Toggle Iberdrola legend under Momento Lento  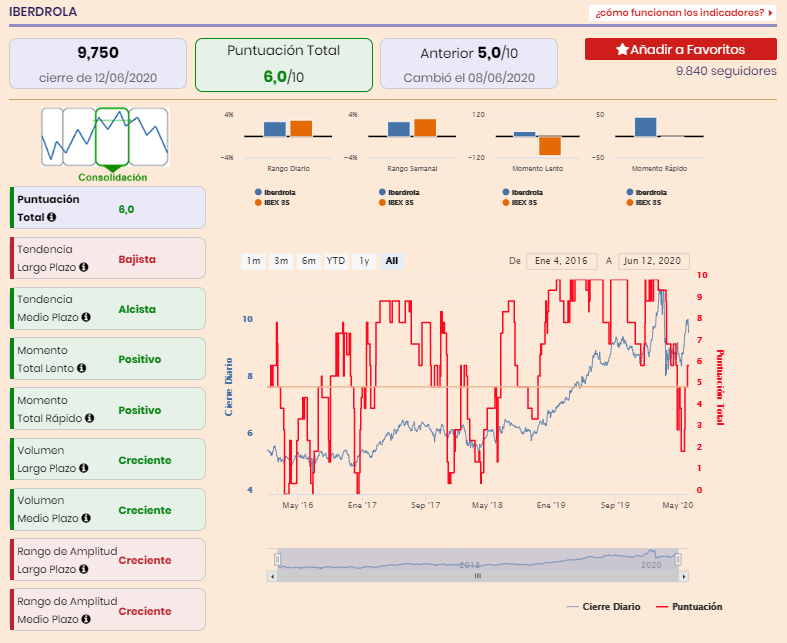[x=522, y=192]
